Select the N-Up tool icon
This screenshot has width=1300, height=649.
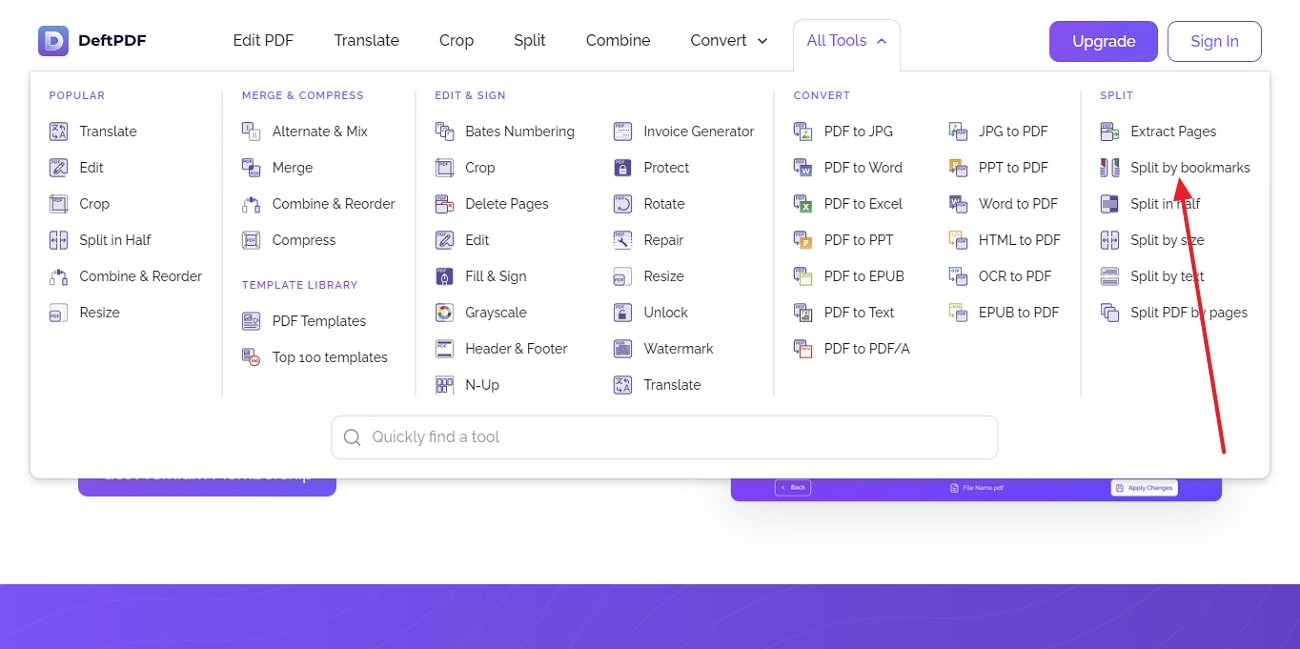(x=444, y=384)
